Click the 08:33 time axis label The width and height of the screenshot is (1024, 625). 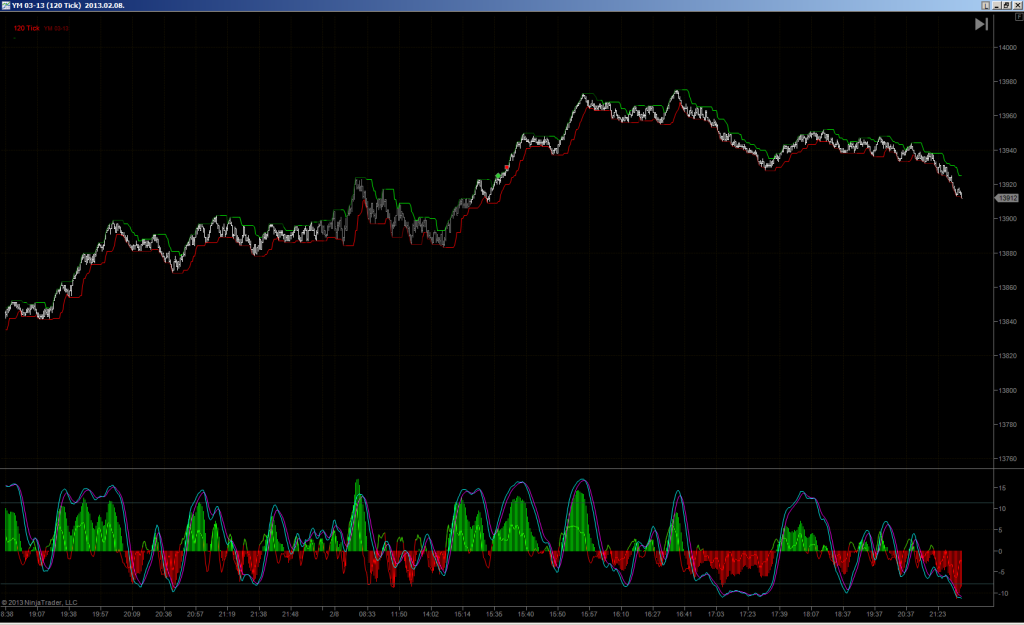(x=367, y=614)
